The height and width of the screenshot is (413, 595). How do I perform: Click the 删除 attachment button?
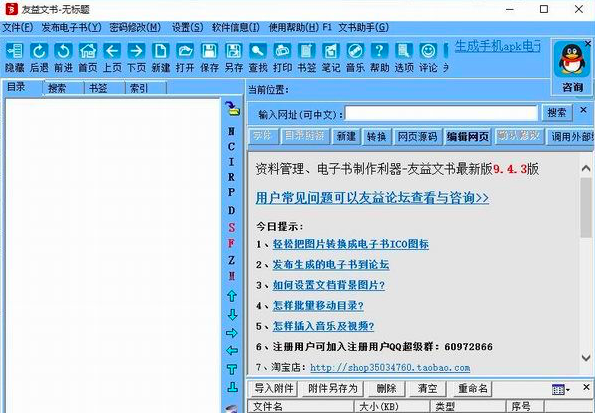386,388
